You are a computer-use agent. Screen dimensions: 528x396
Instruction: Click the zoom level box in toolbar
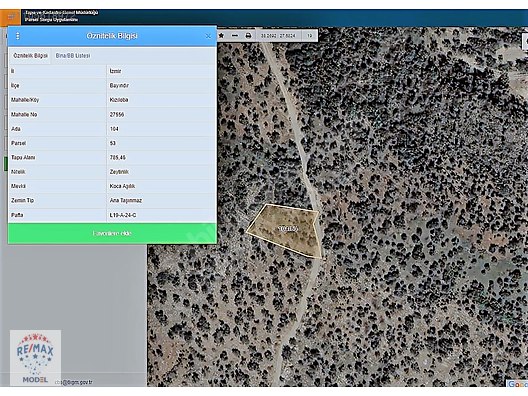pyautogui.click(x=309, y=35)
